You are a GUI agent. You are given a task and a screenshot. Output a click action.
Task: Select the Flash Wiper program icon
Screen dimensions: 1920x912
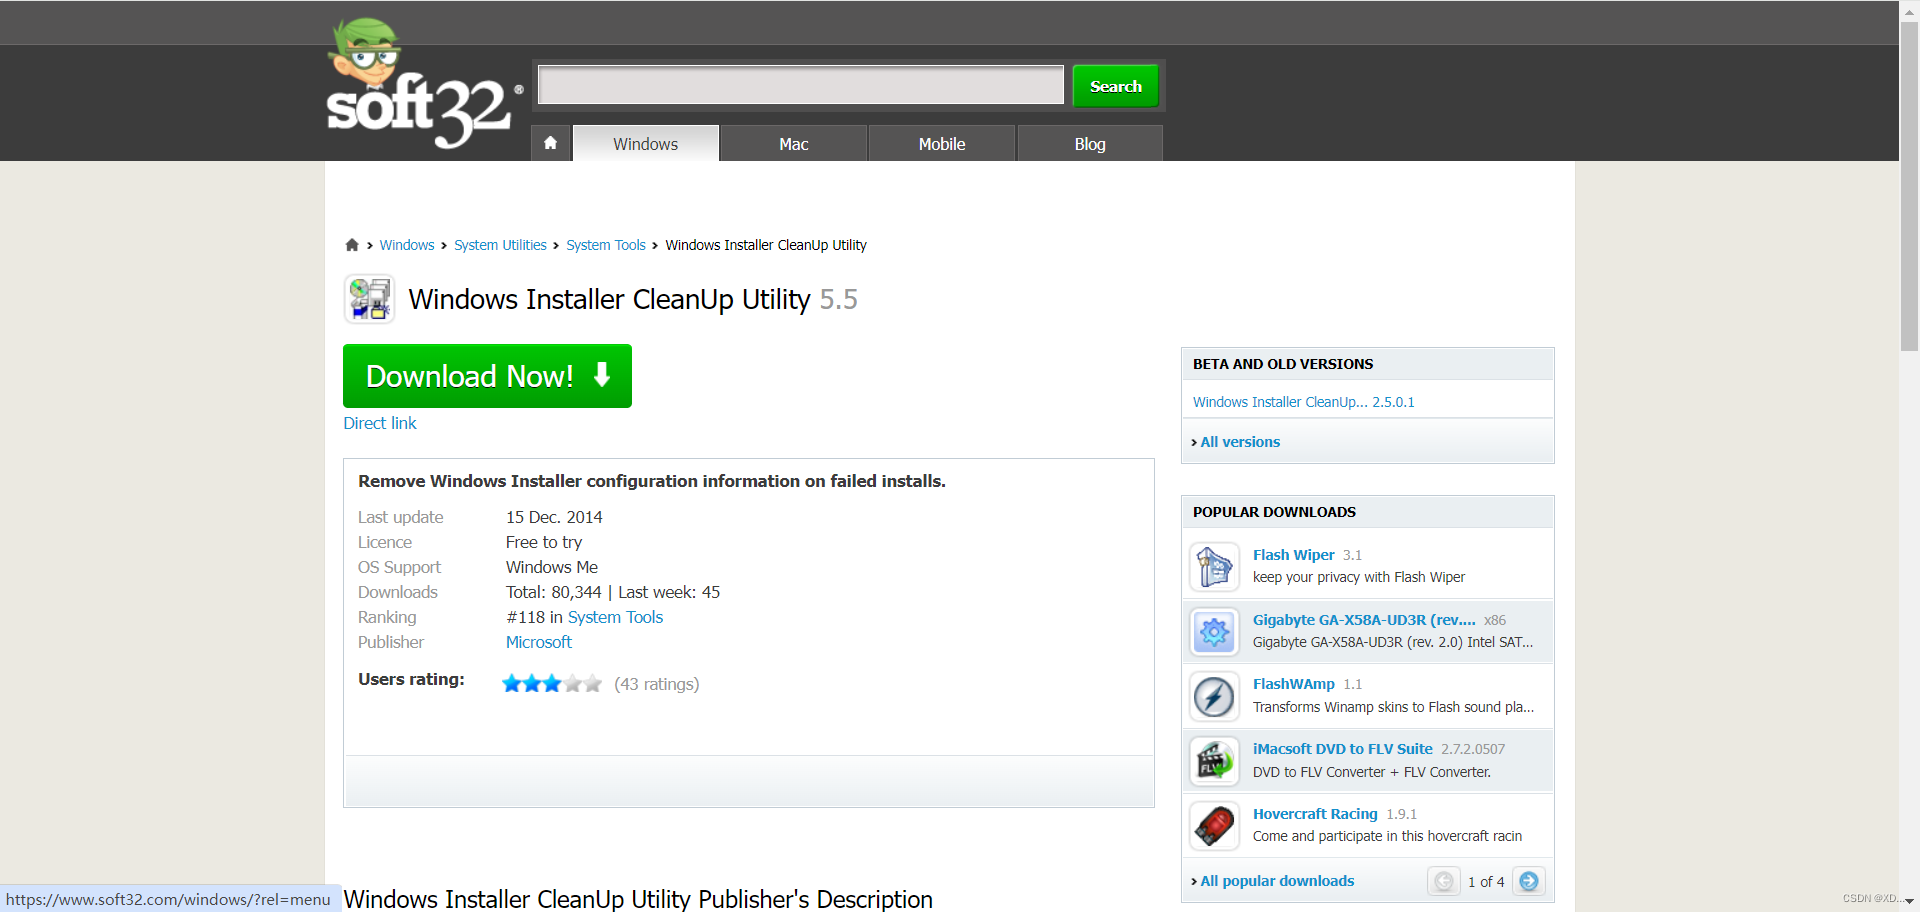[1213, 566]
